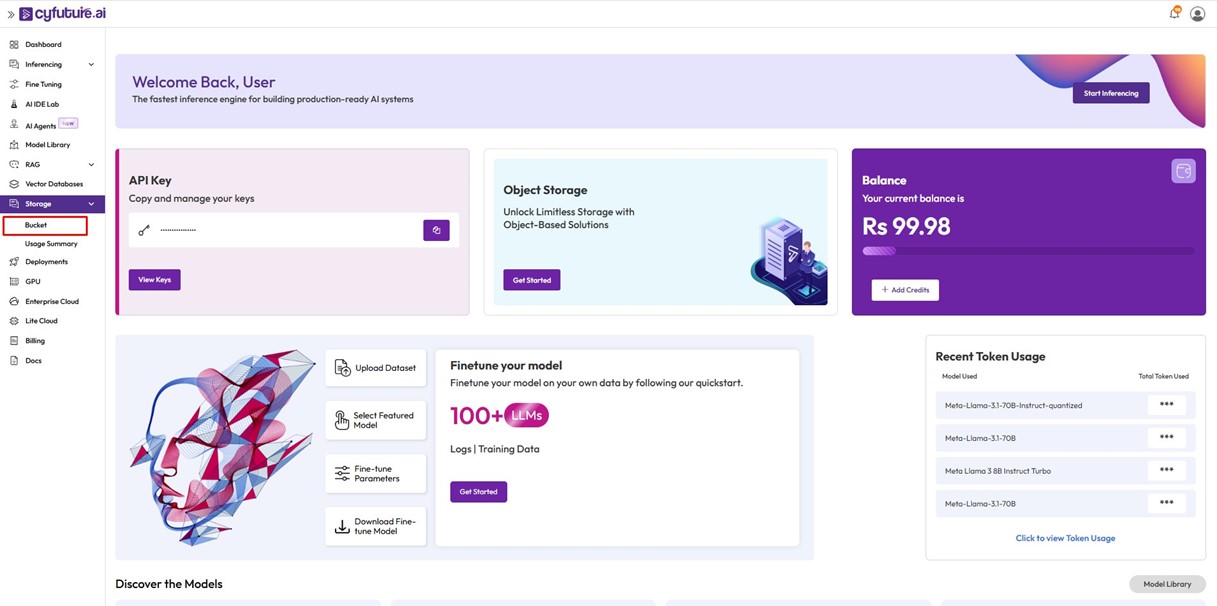Open Click to view Token Usage link
1217x606 pixels.
point(1065,538)
